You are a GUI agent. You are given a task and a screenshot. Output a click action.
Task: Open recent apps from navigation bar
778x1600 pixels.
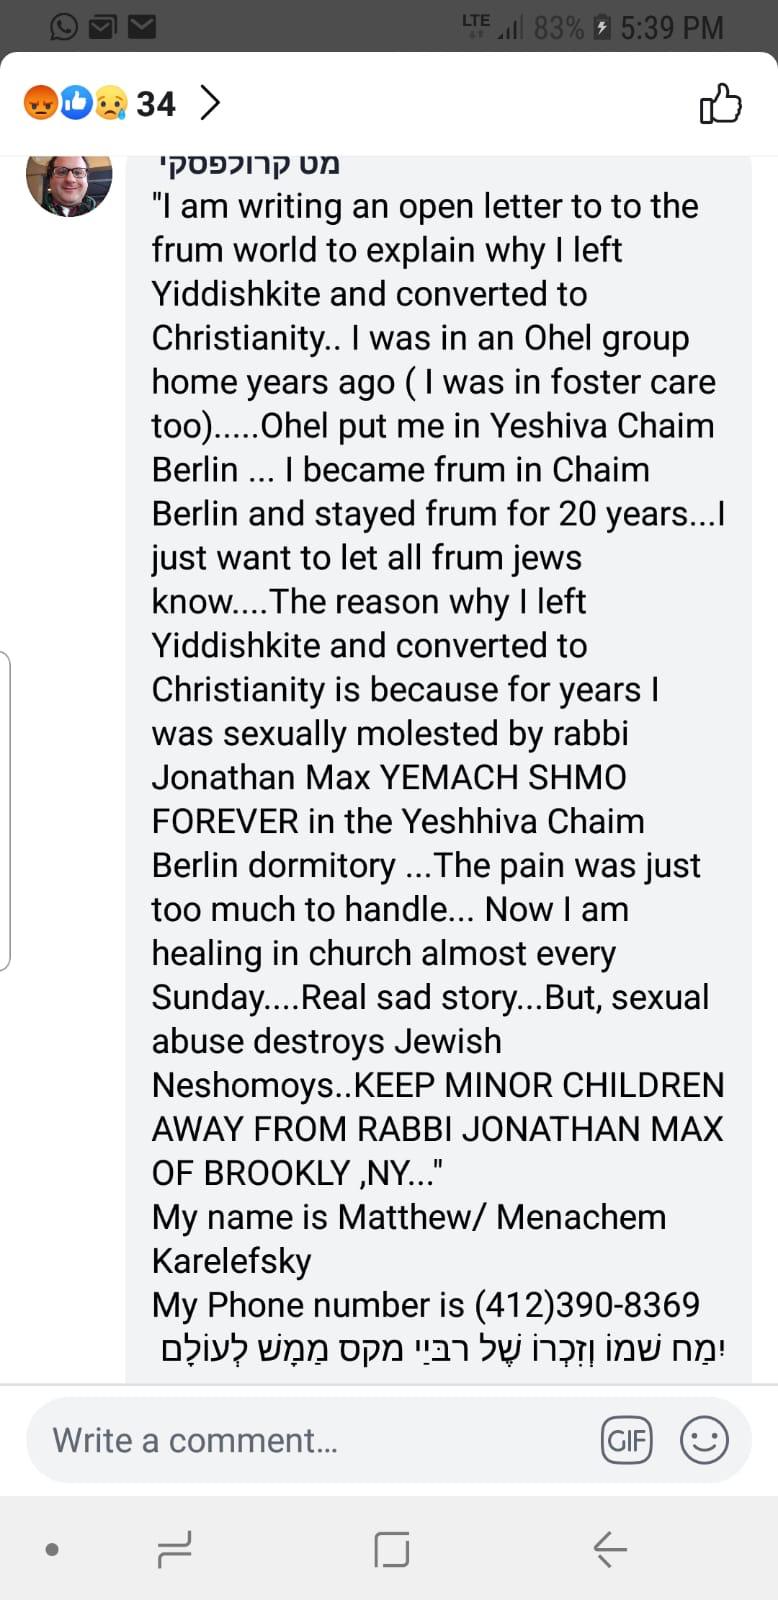click(175, 1550)
